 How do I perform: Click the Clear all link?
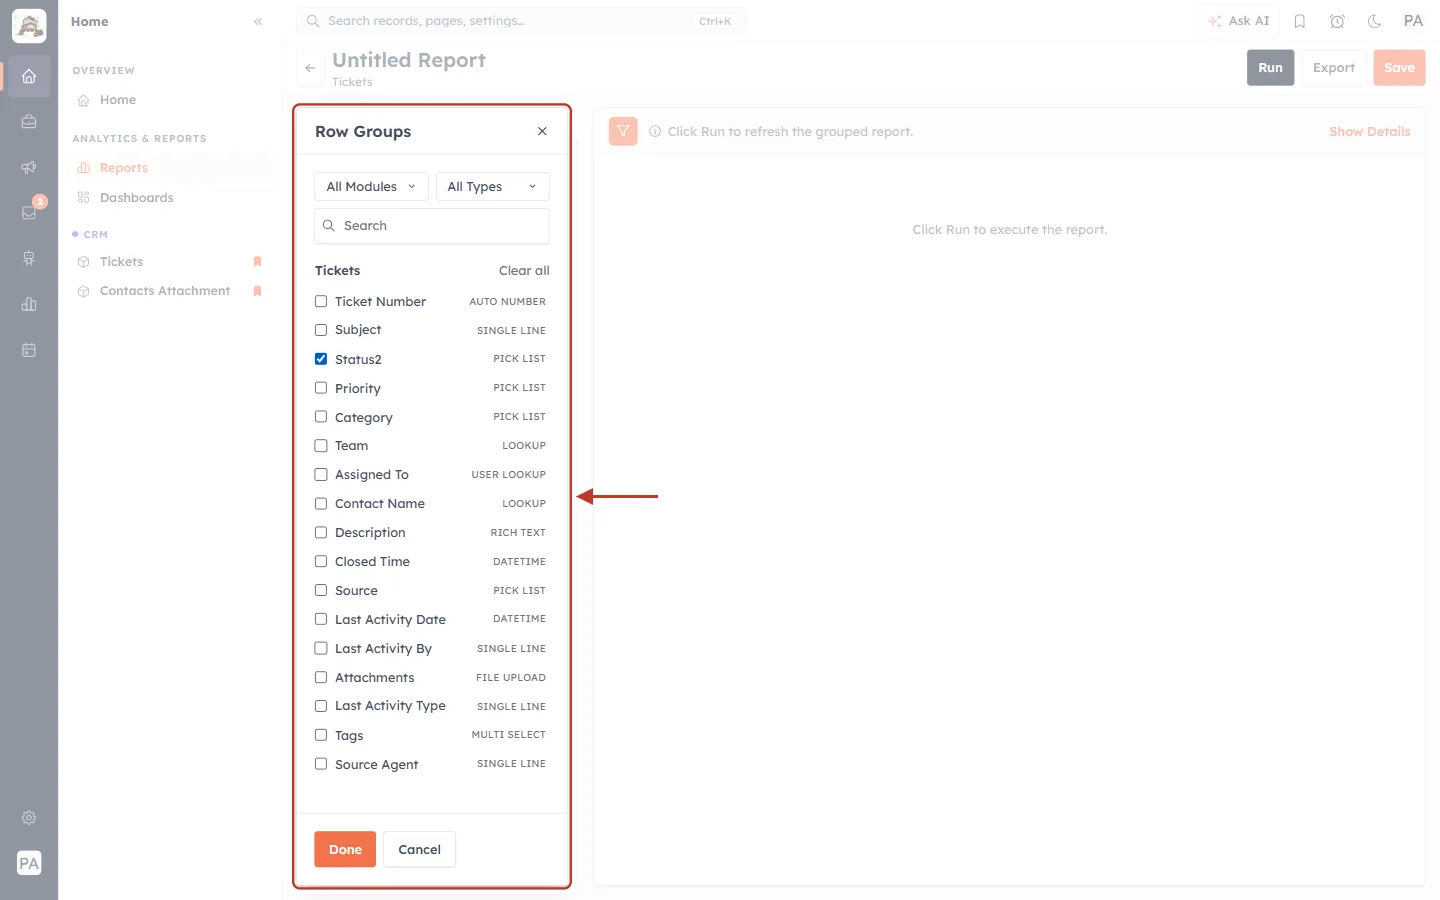coord(524,271)
